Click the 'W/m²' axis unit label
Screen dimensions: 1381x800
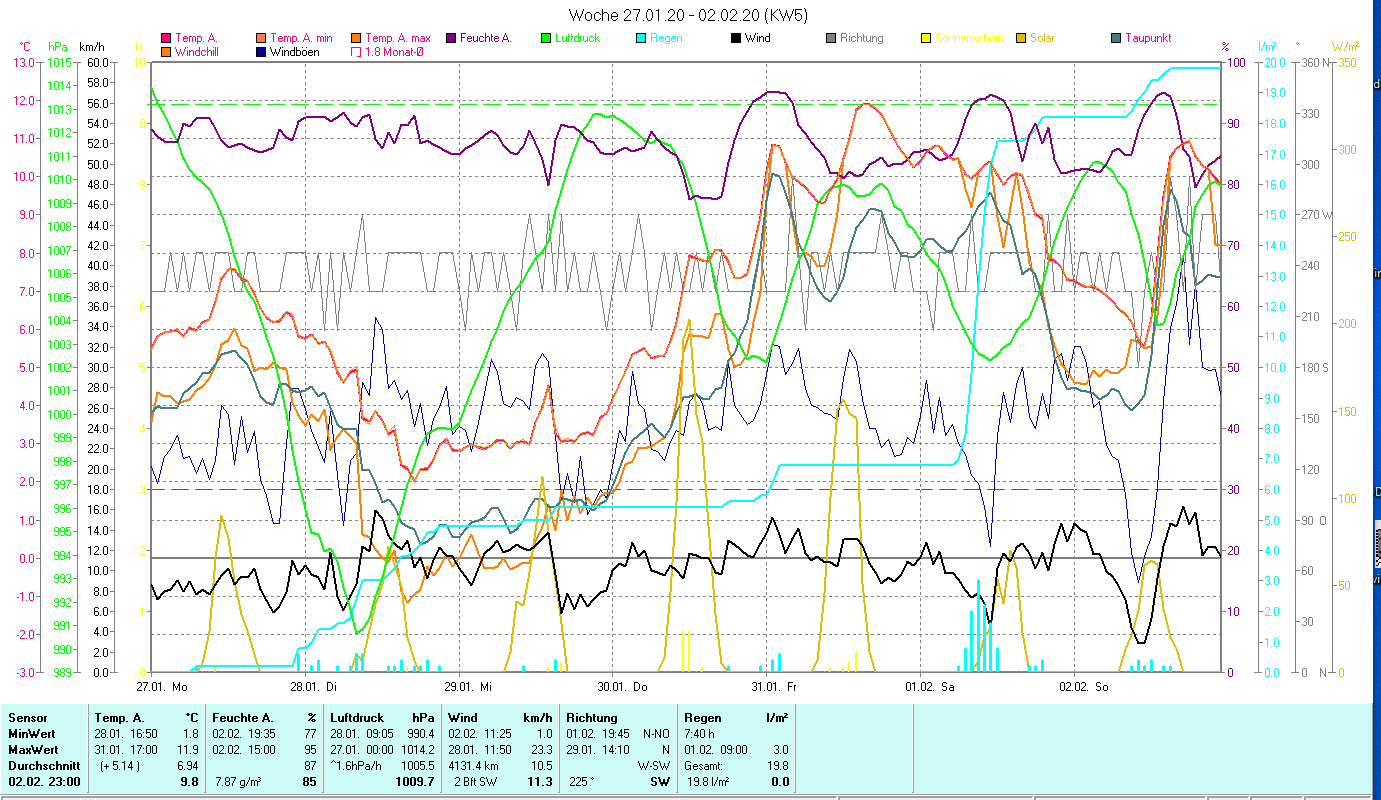1345,46
